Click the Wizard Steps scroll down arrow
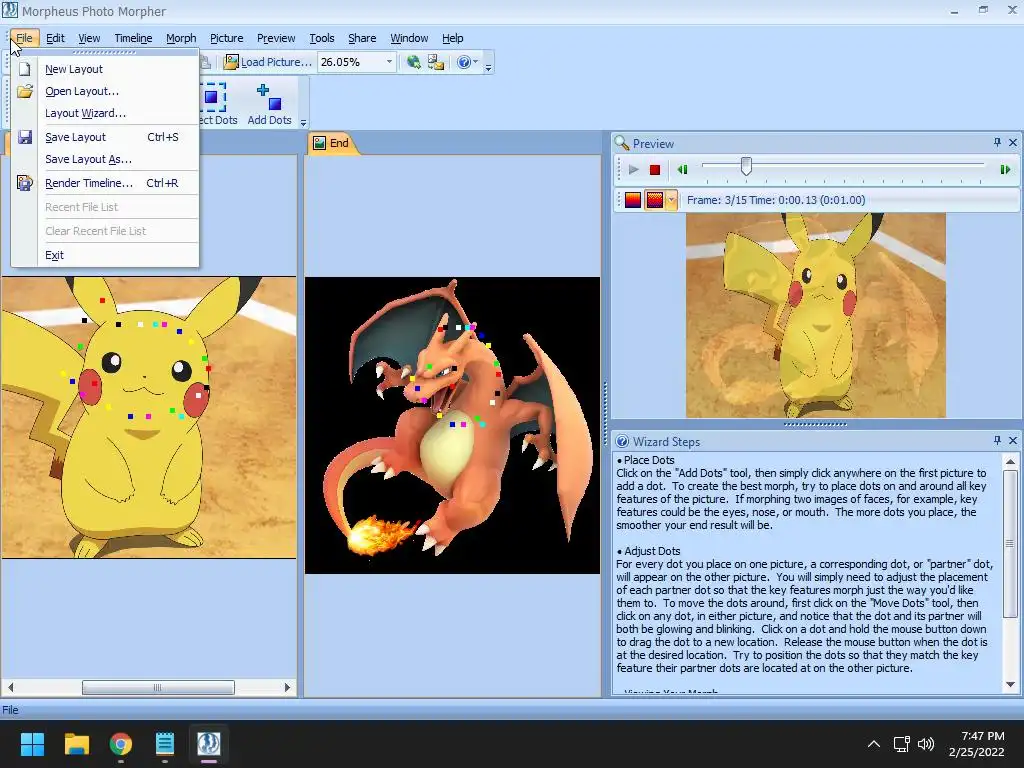The image size is (1024, 768). (1010, 684)
